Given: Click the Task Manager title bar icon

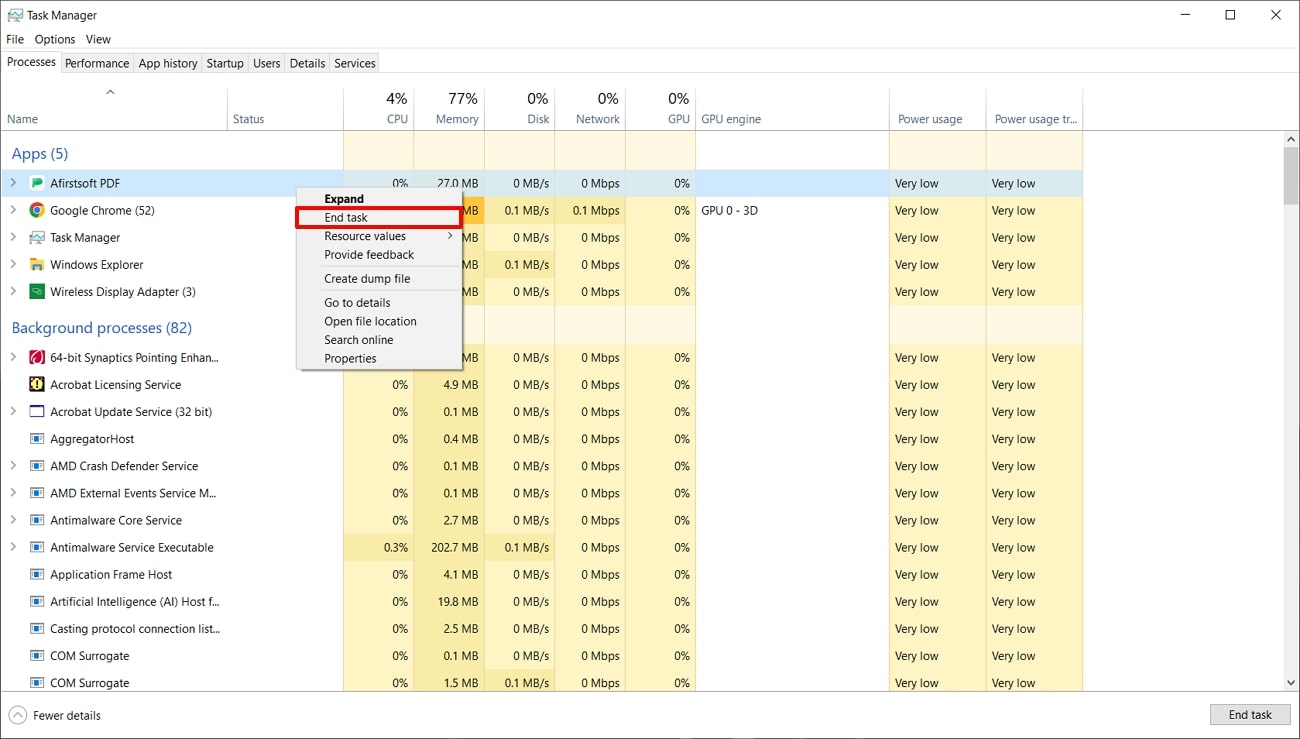Looking at the screenshot, I should click(x=15, y=15).
